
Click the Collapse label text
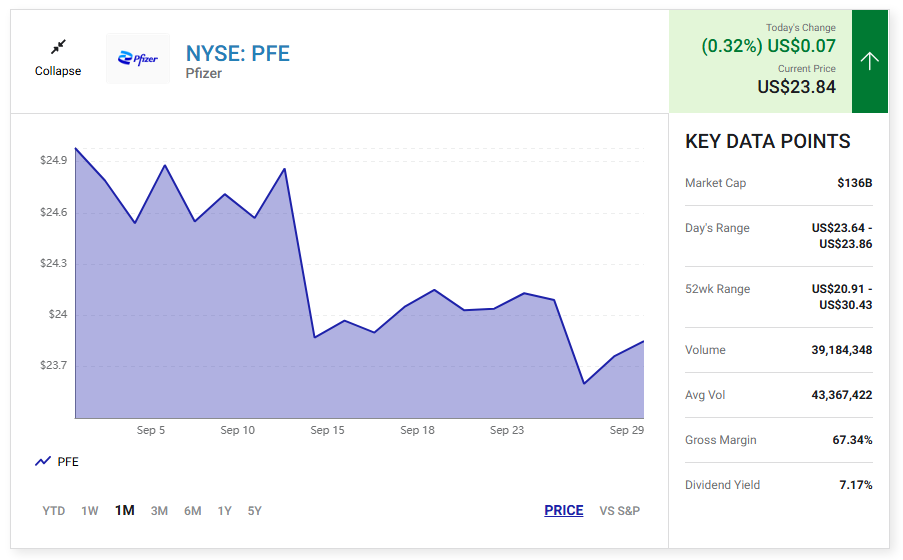[x=58, y=71]
